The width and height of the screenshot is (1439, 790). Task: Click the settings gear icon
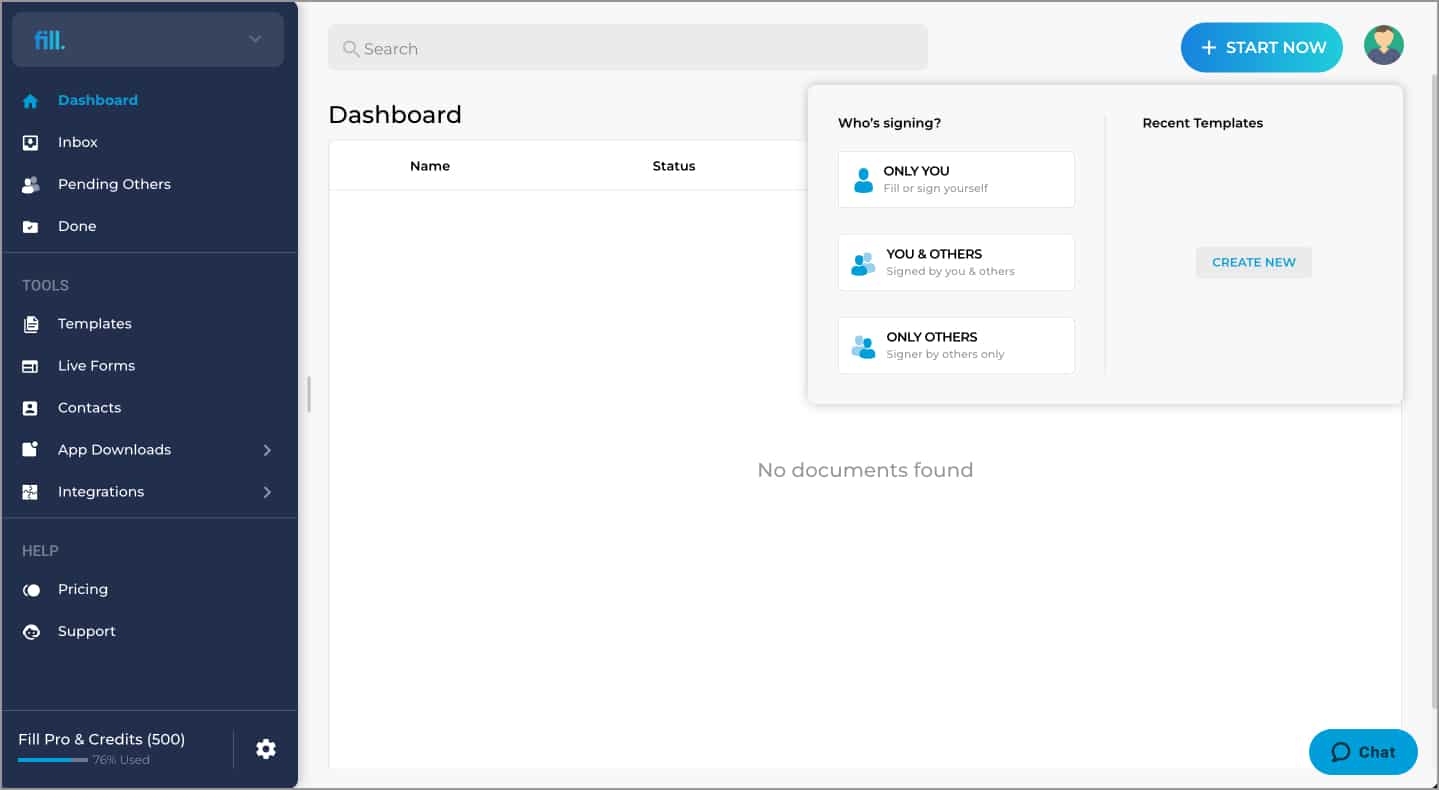coord(266,749)
